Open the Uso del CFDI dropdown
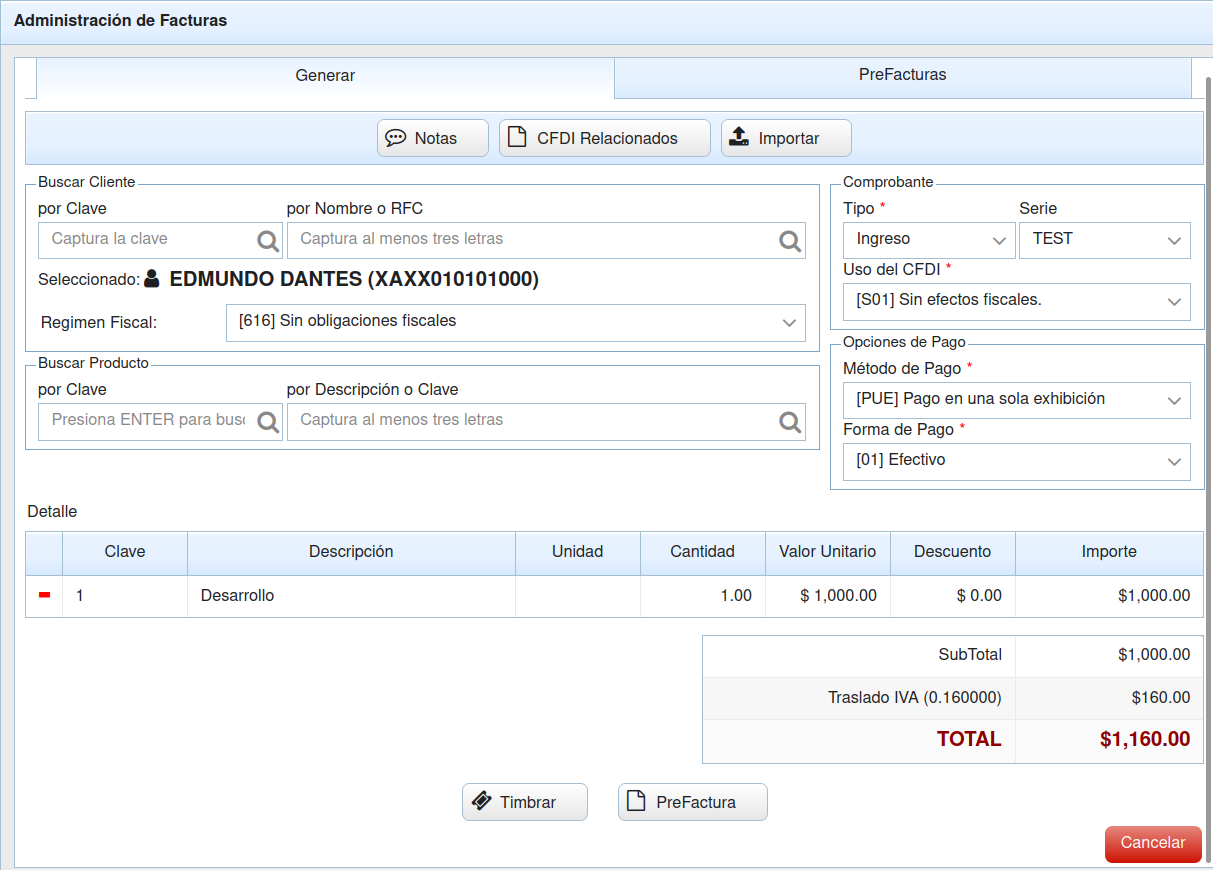 click(x=1017, y=301)
